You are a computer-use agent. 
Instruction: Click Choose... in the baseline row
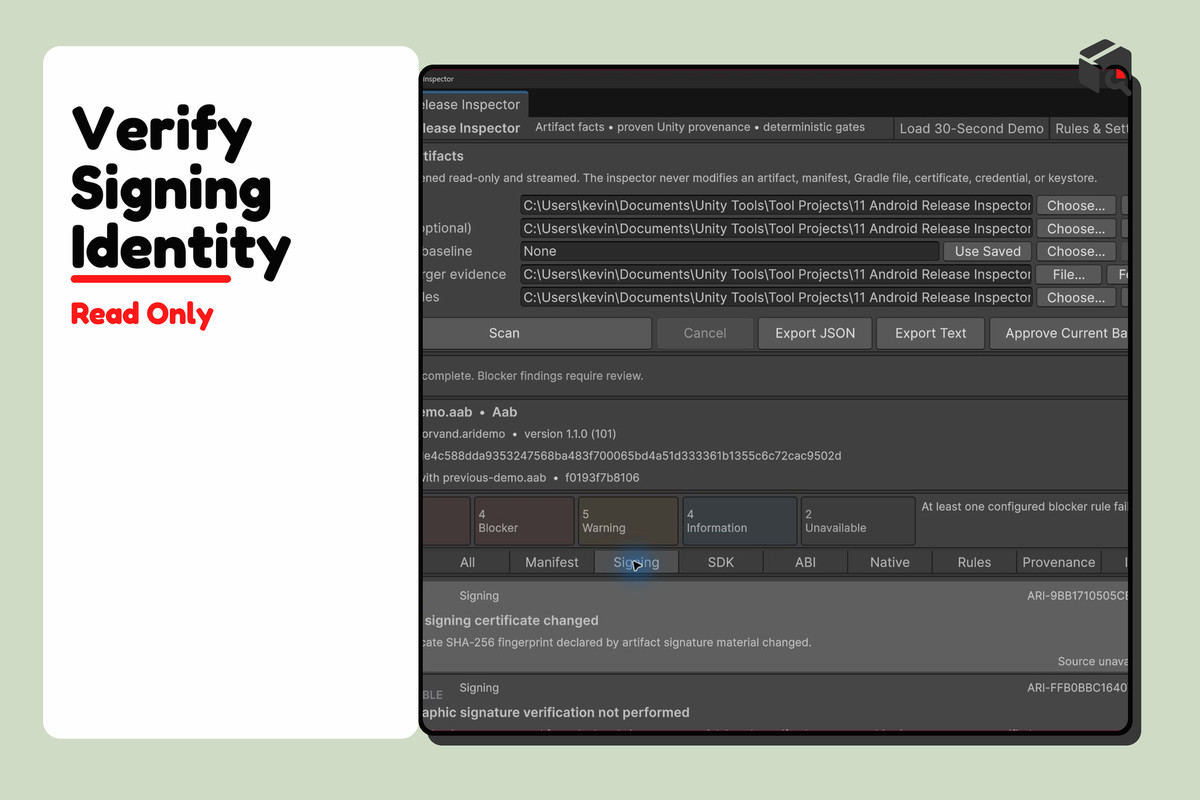coord(1076,251)
